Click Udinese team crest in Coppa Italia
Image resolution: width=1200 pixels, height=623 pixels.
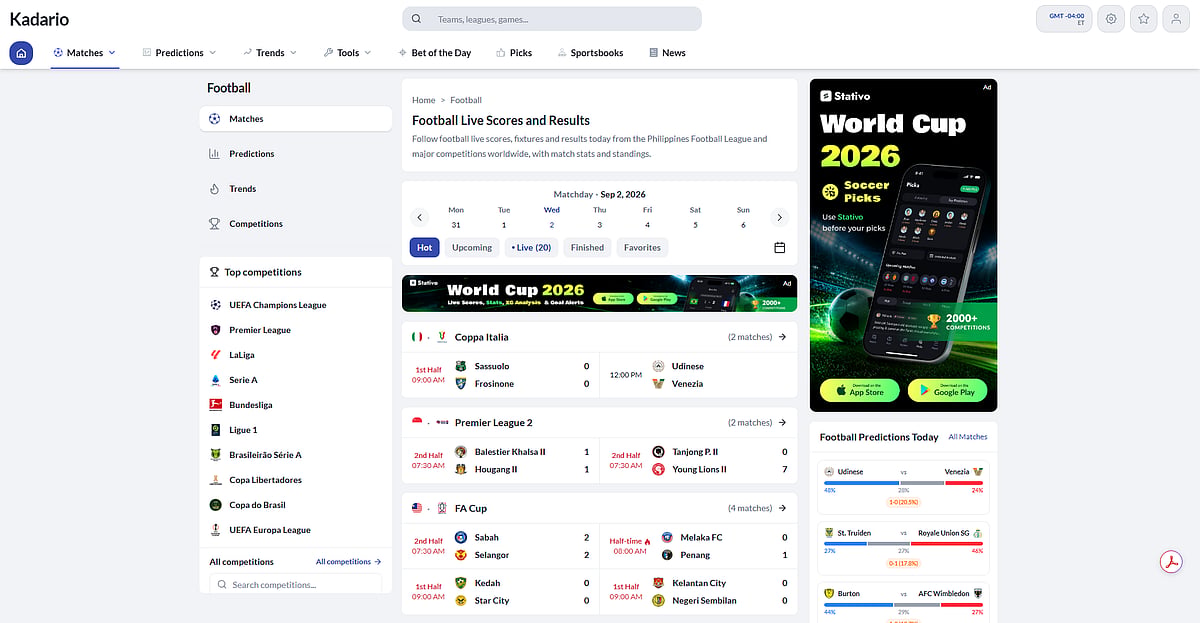coord(658,366)
